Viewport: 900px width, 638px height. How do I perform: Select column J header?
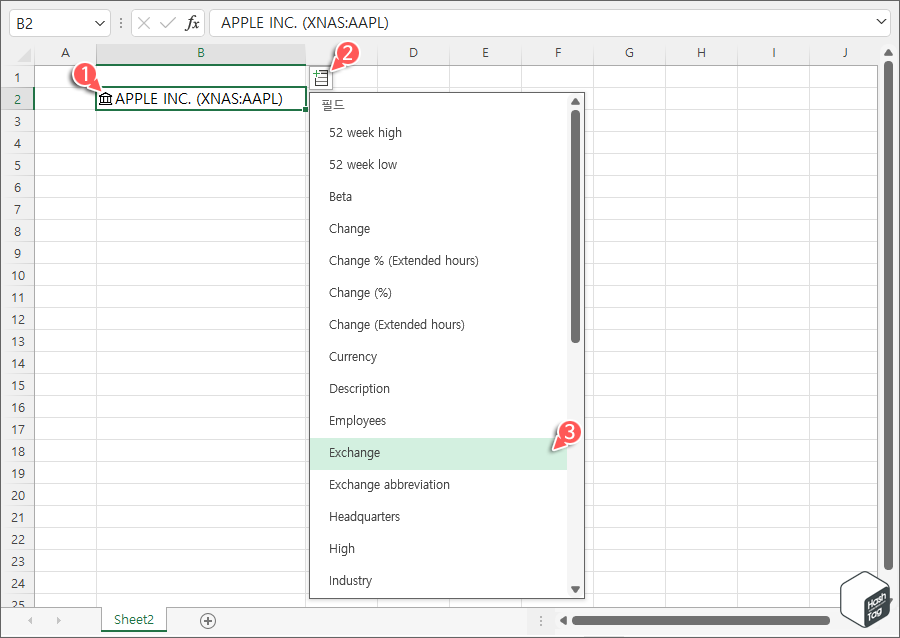(x=845, y=53)
